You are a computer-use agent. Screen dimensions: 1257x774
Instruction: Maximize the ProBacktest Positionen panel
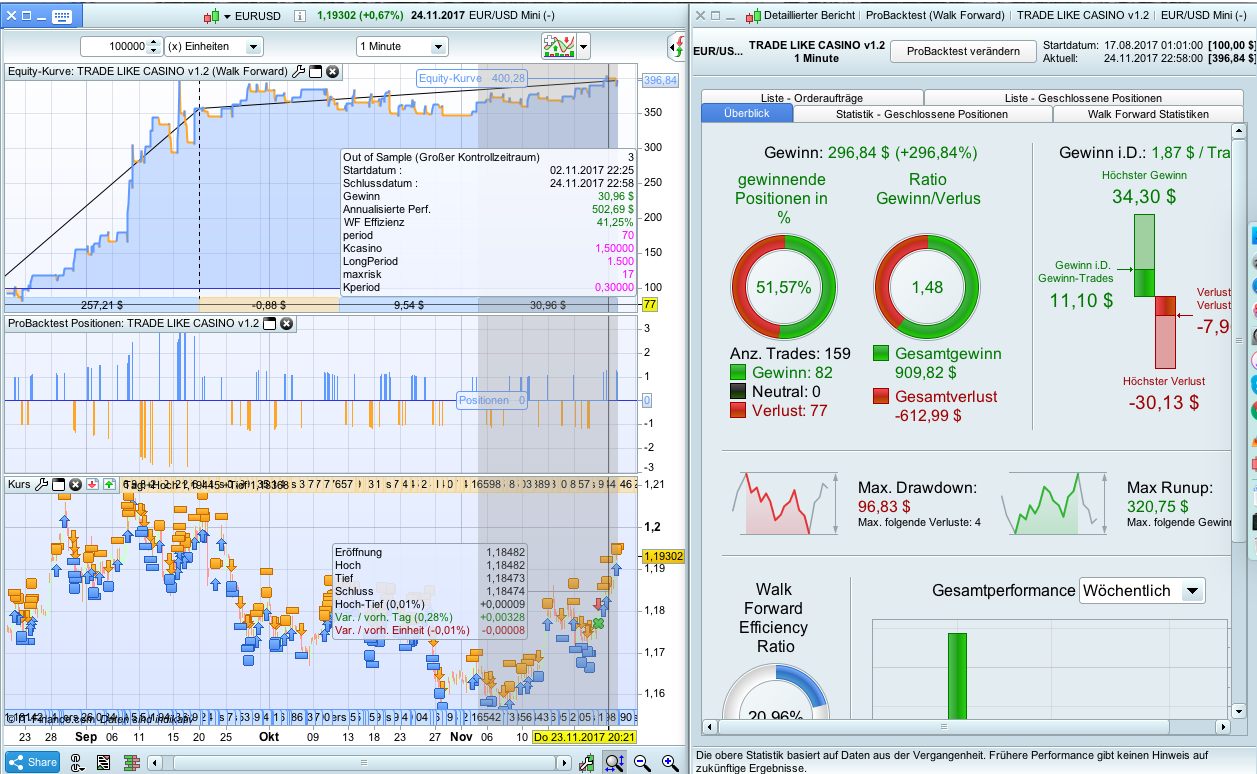[x=269, y=324]
